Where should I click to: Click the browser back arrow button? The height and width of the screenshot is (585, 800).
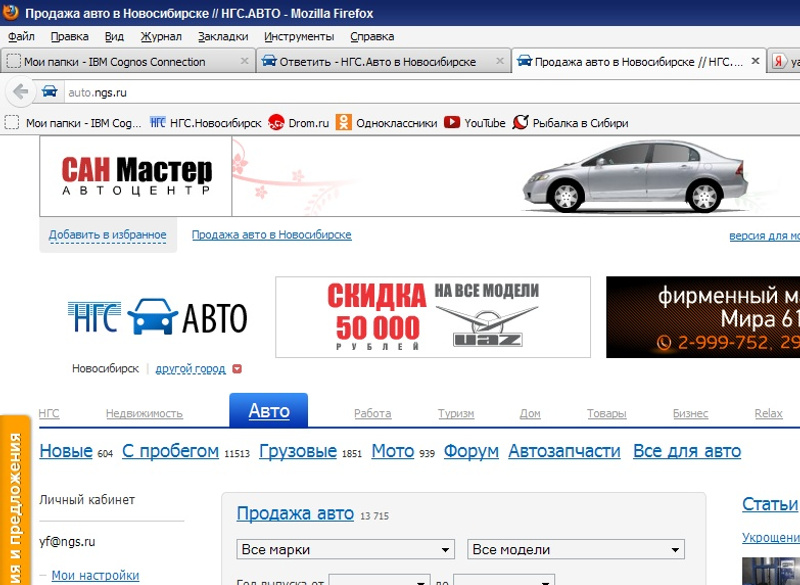[x=20, y=92]
